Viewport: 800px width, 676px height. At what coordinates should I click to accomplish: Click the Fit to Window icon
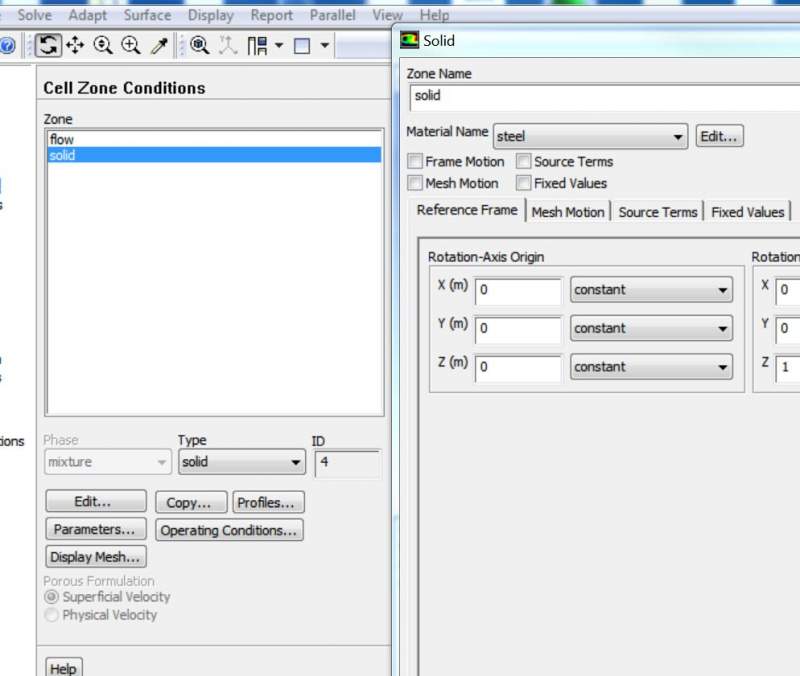199,45
